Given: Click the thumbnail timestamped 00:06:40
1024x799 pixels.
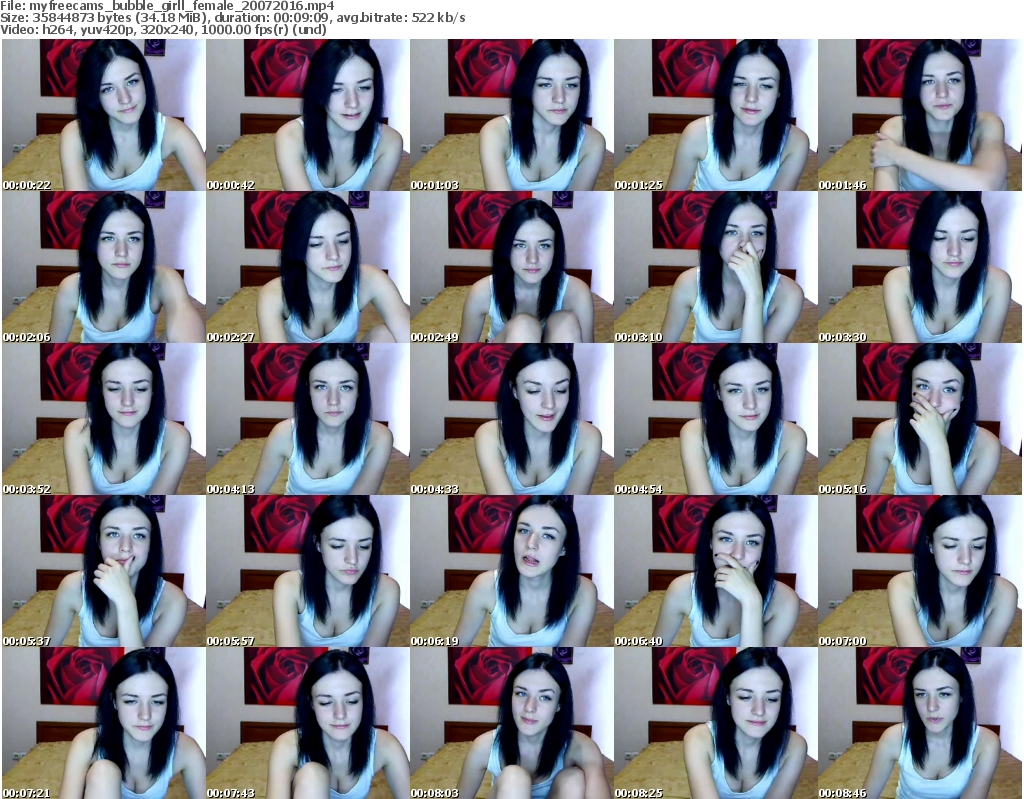Looking at the screenshot, I should [716, 571].
